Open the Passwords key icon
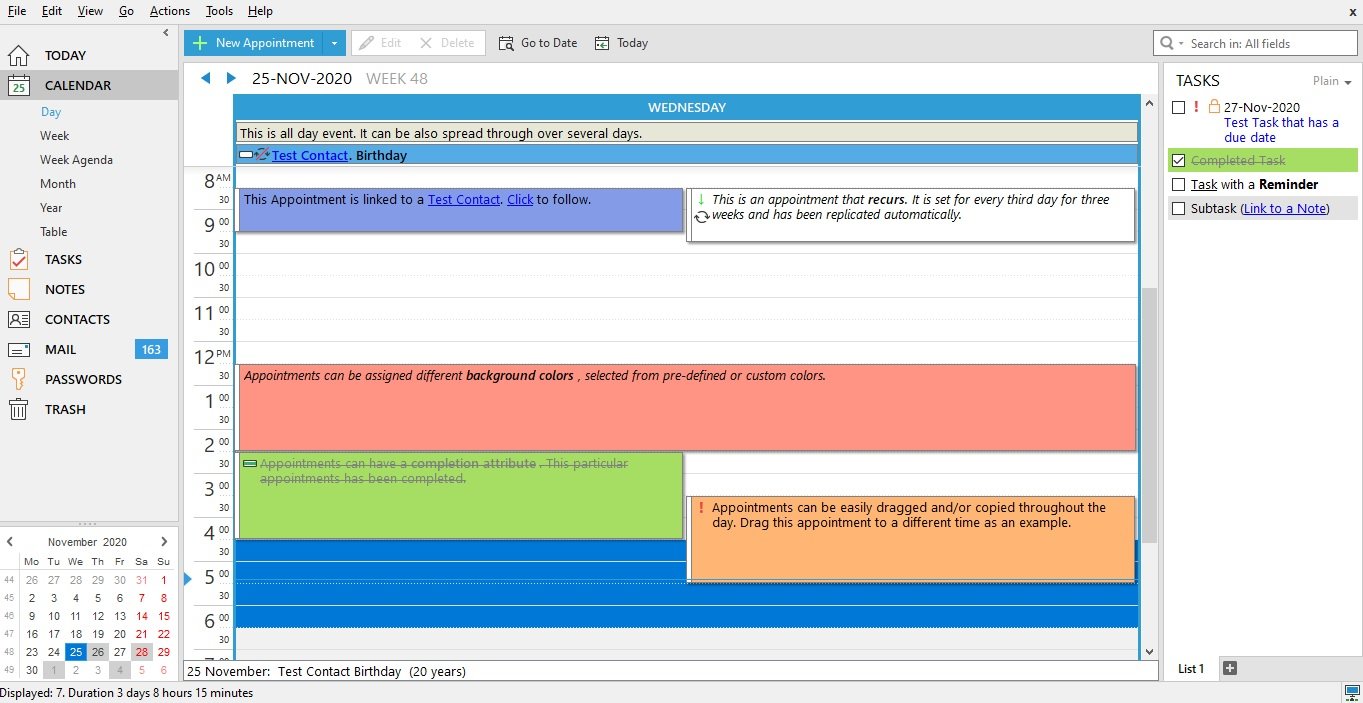Image resolution: width=1363 pixels, height=703 pixels. (x=19, y=379)
